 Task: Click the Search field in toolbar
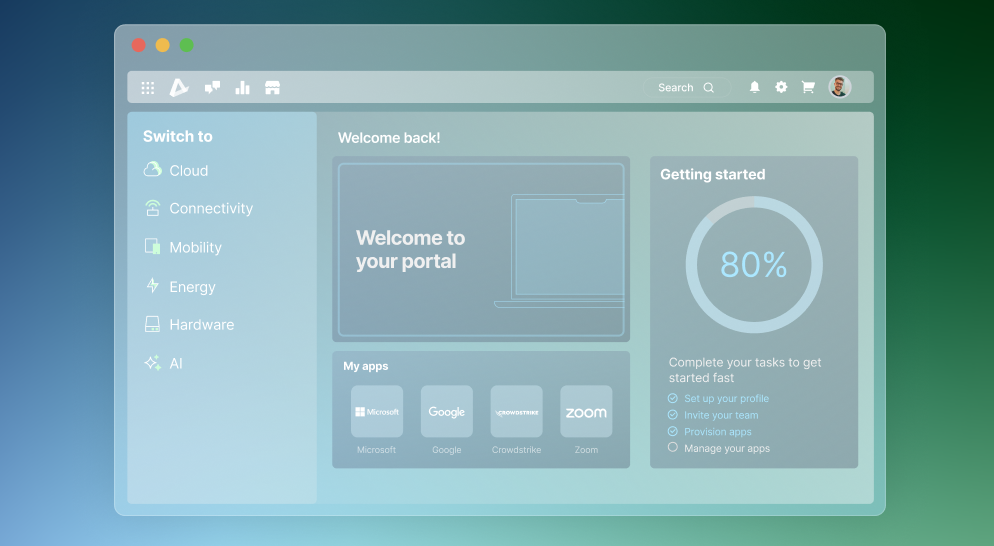click(x=685, y=88)
